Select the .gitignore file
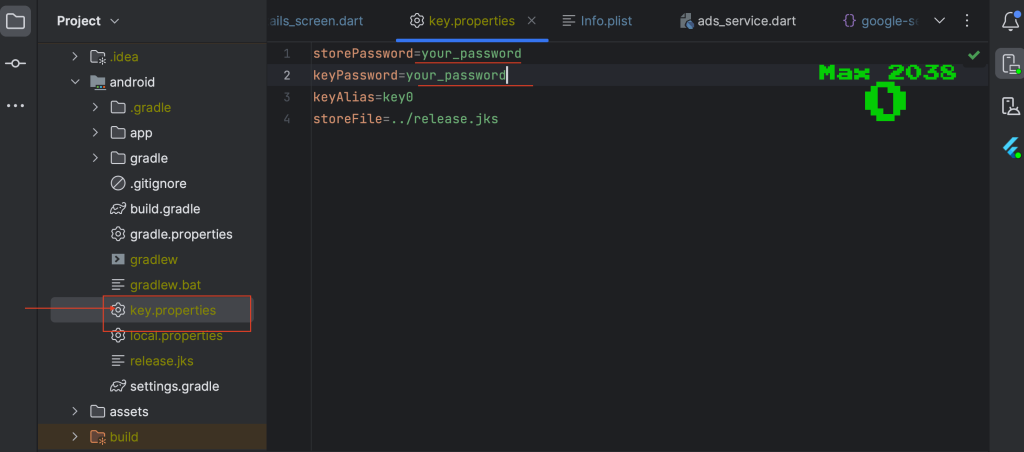This screenshot has height=452, width=1024. click(x=158, y=184)
